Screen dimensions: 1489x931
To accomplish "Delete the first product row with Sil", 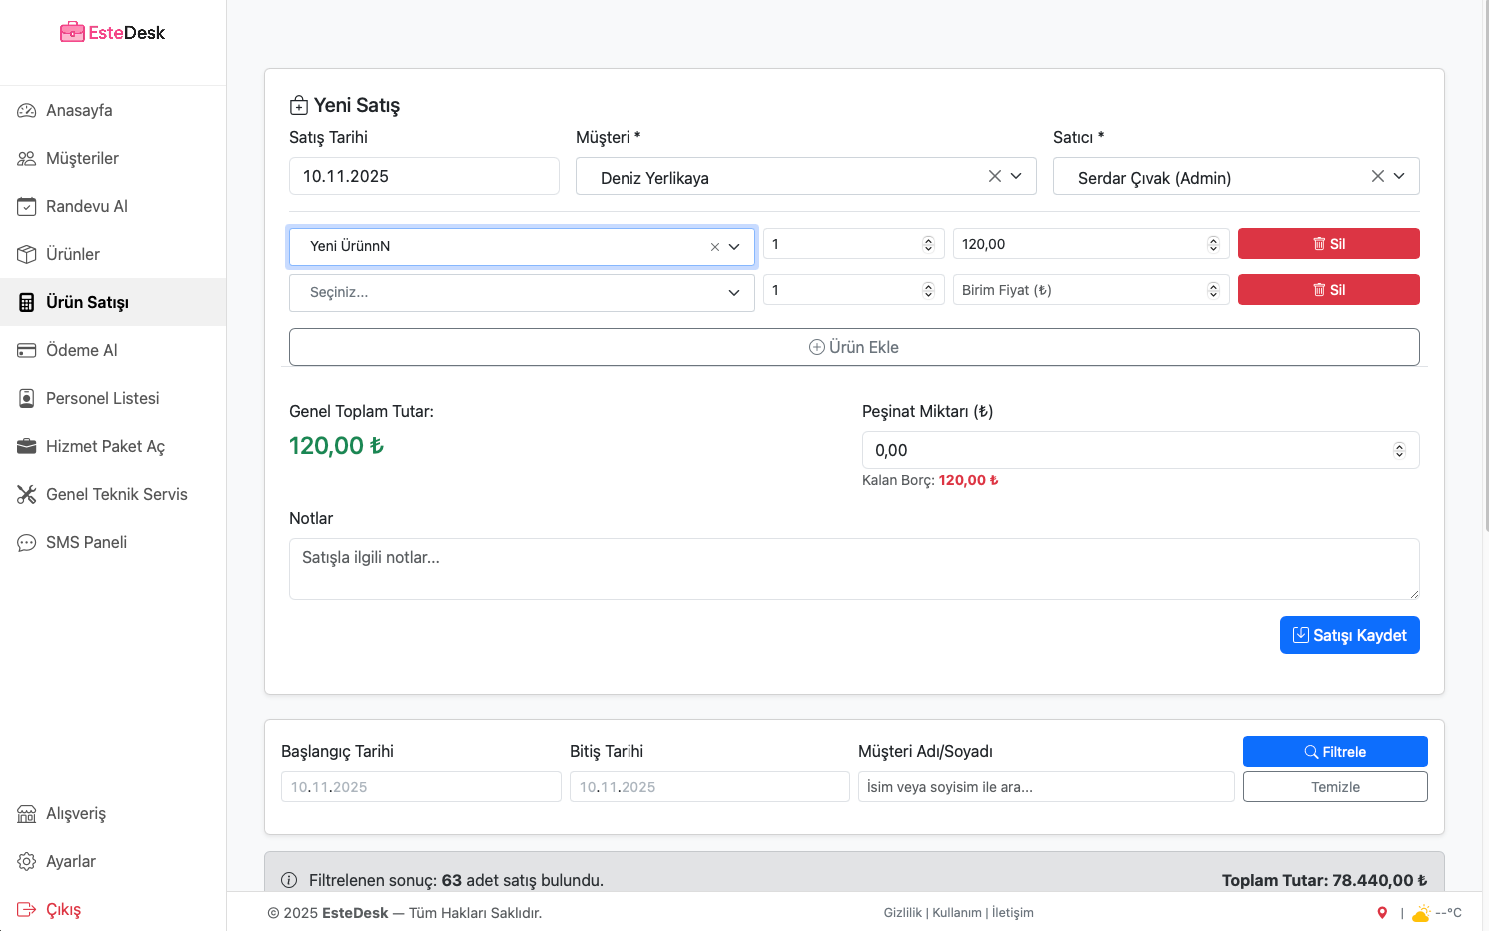I will [1328, 244].
